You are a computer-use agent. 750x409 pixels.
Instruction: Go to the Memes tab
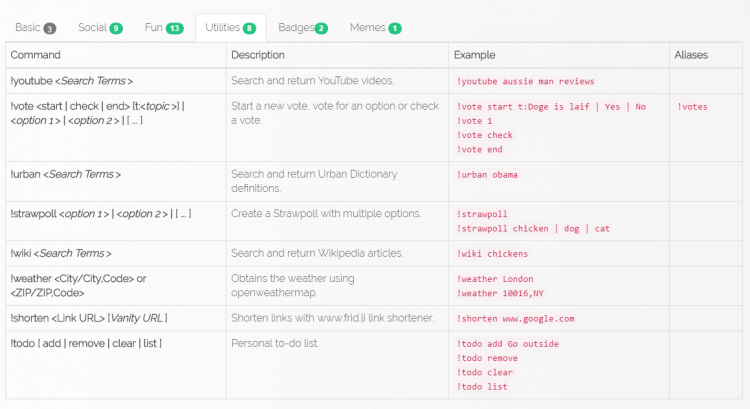pyautogui.click(x=375, y=28)
